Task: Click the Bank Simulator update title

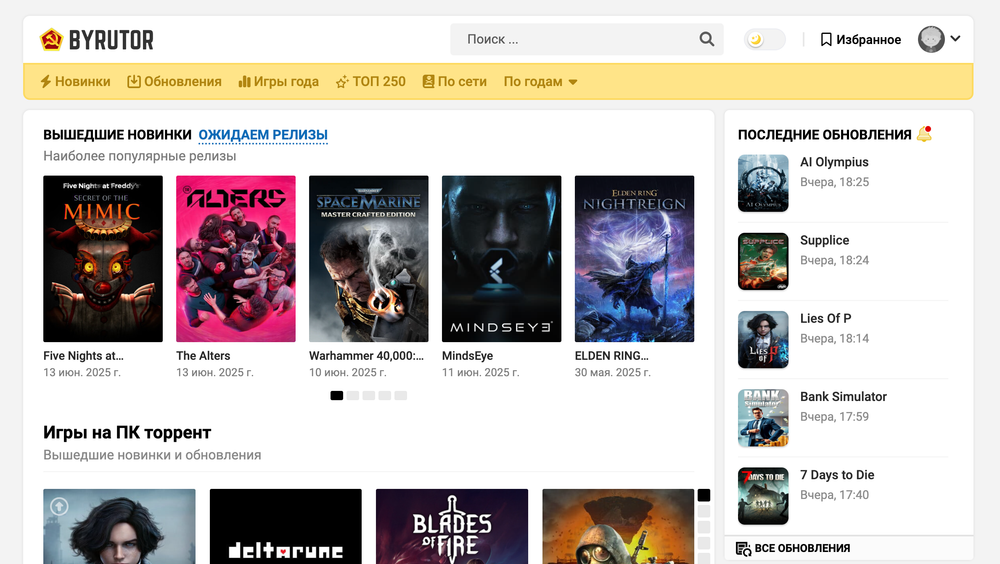Action: [843, 397]
